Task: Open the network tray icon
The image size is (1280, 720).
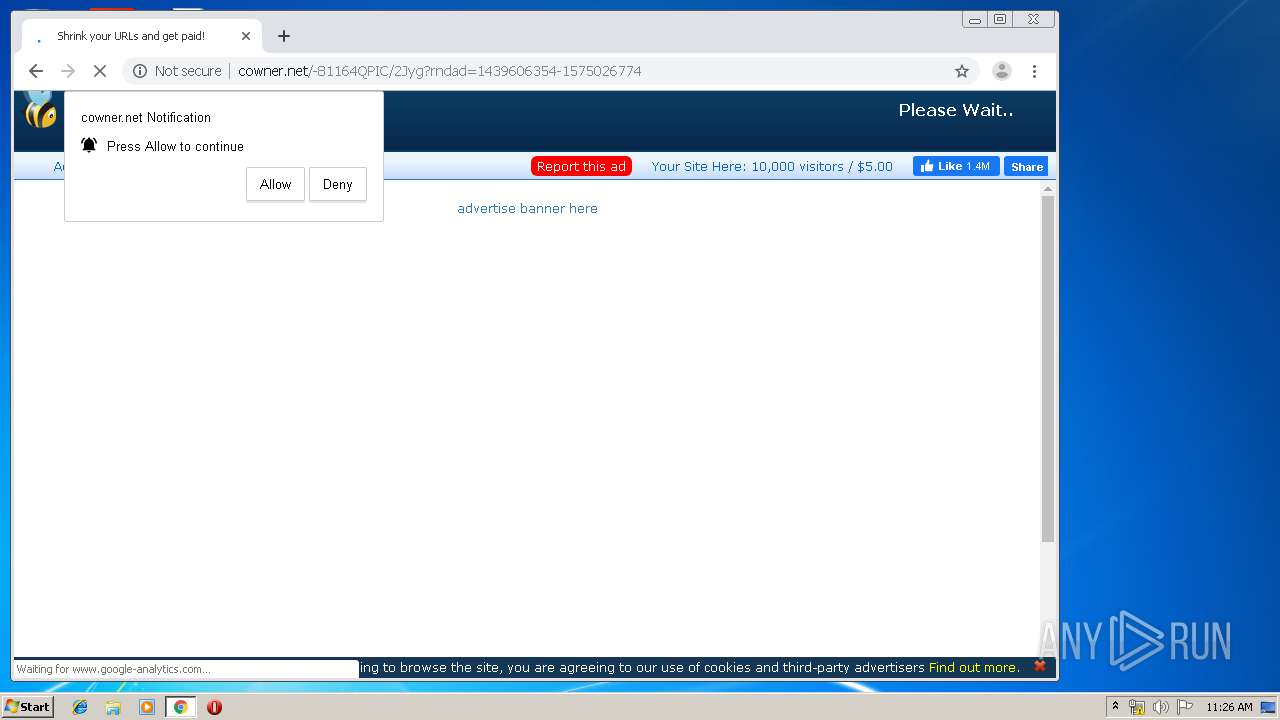Action: pos(1137,707)
